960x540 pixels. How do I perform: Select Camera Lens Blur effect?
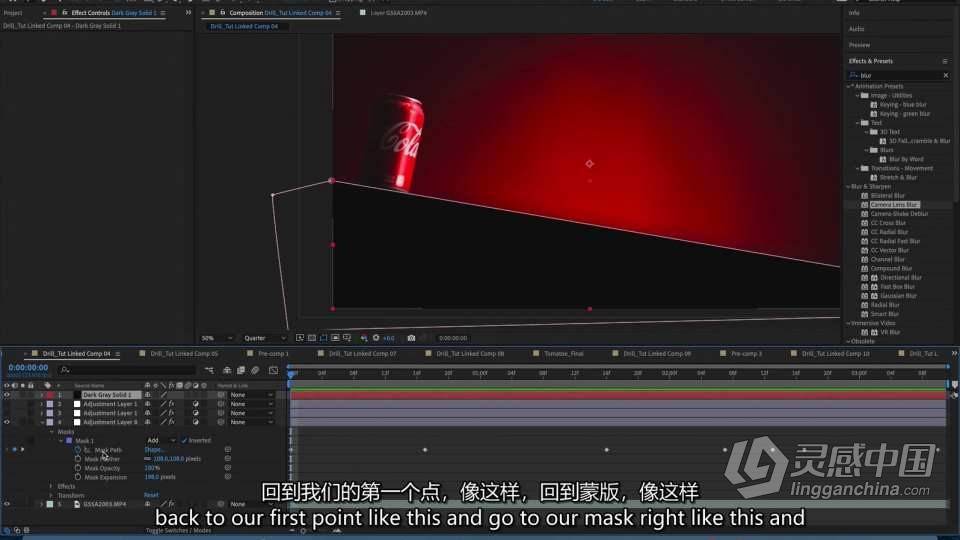tap(894, 205)
